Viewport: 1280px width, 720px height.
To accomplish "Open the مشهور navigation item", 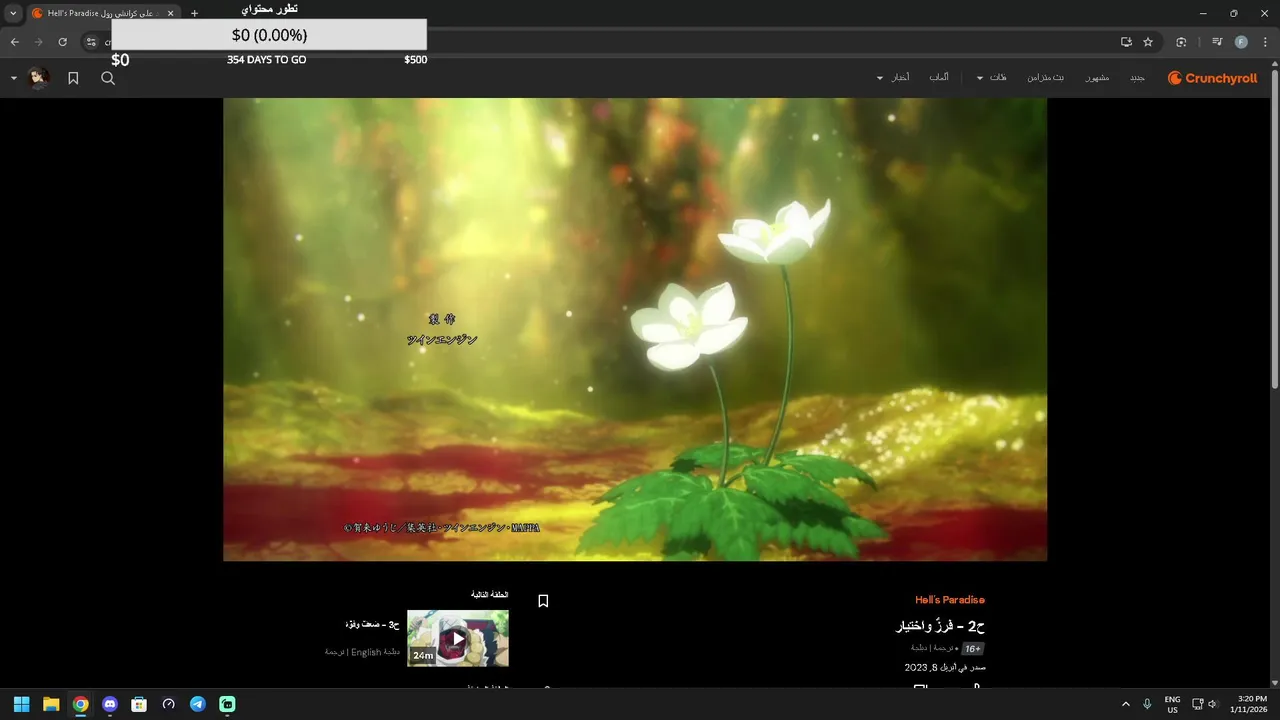I will [1097, 78].
